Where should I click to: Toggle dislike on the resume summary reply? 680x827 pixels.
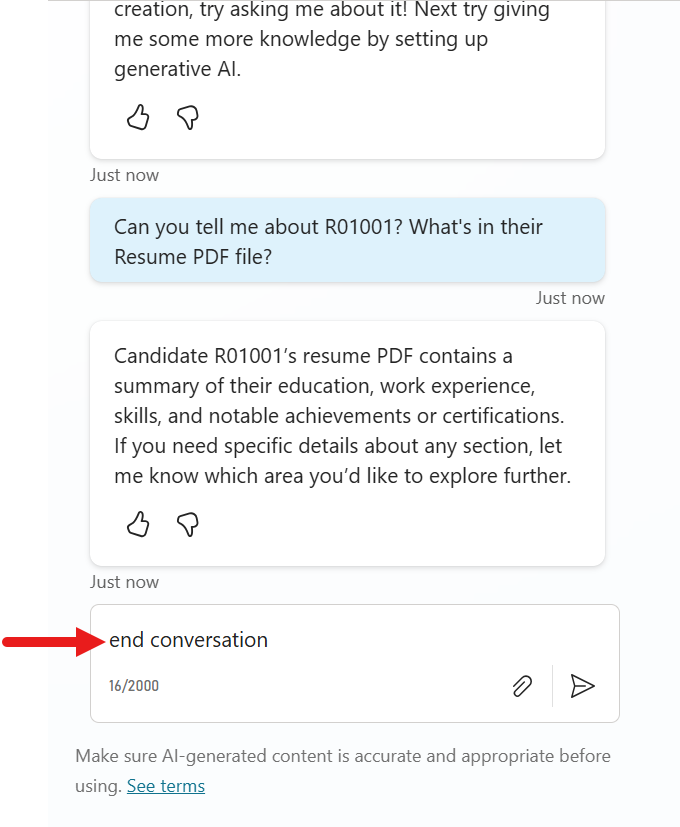187,524
